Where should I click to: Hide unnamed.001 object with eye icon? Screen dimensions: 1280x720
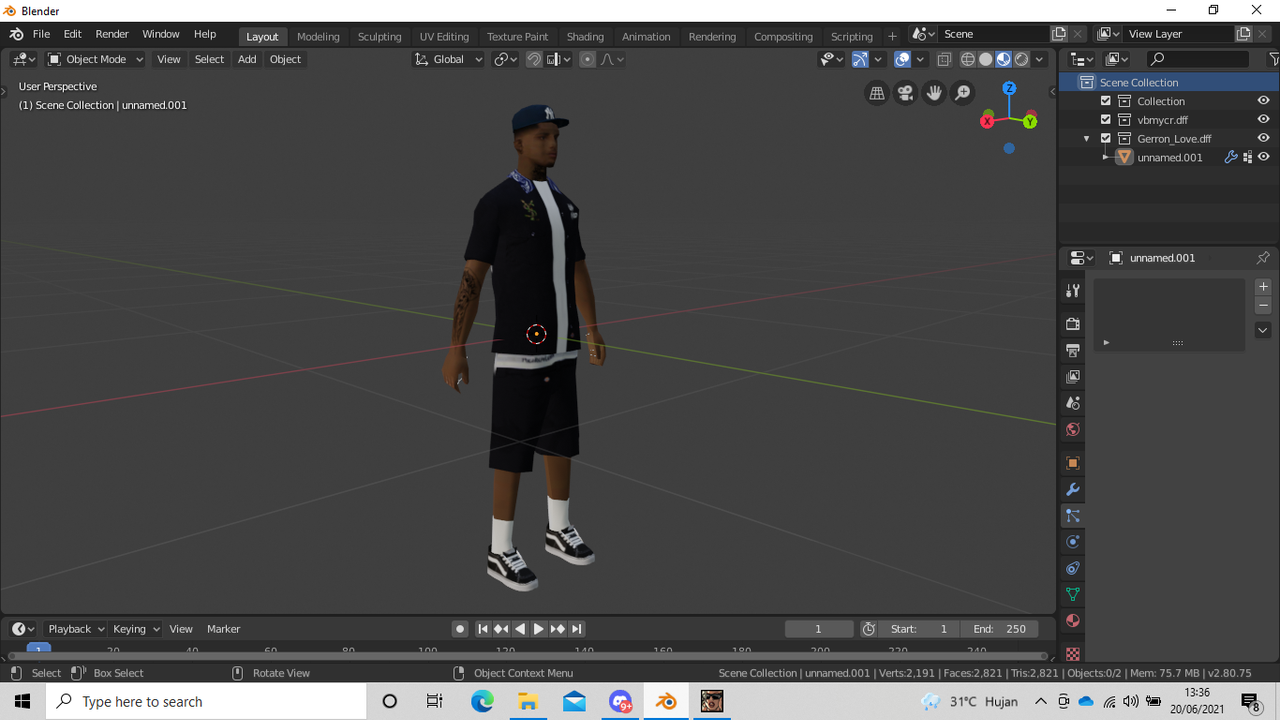pos(1264,157)
